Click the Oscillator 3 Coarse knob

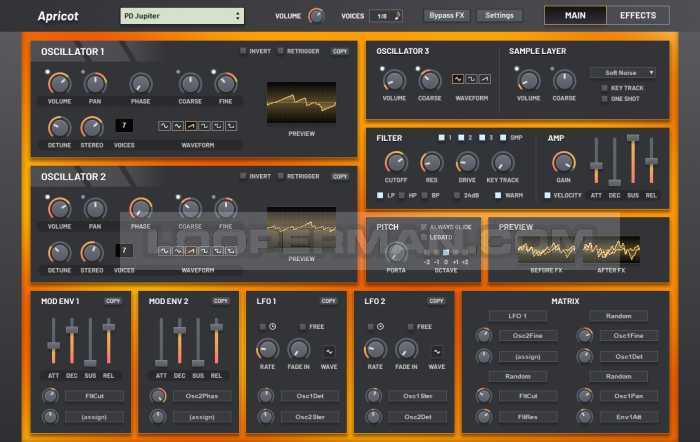click(429, 81)
